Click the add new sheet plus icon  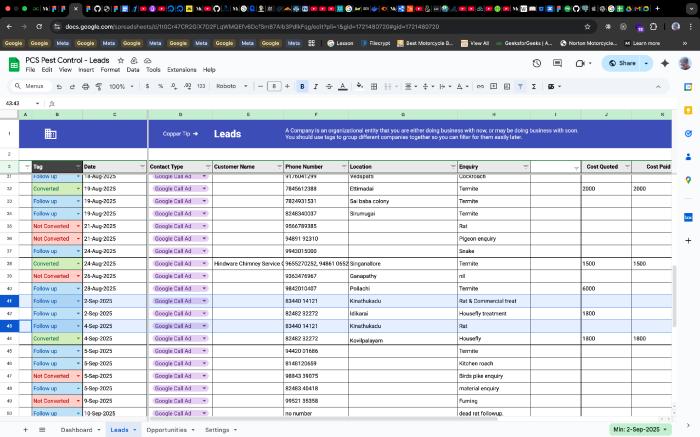point(25,429)
